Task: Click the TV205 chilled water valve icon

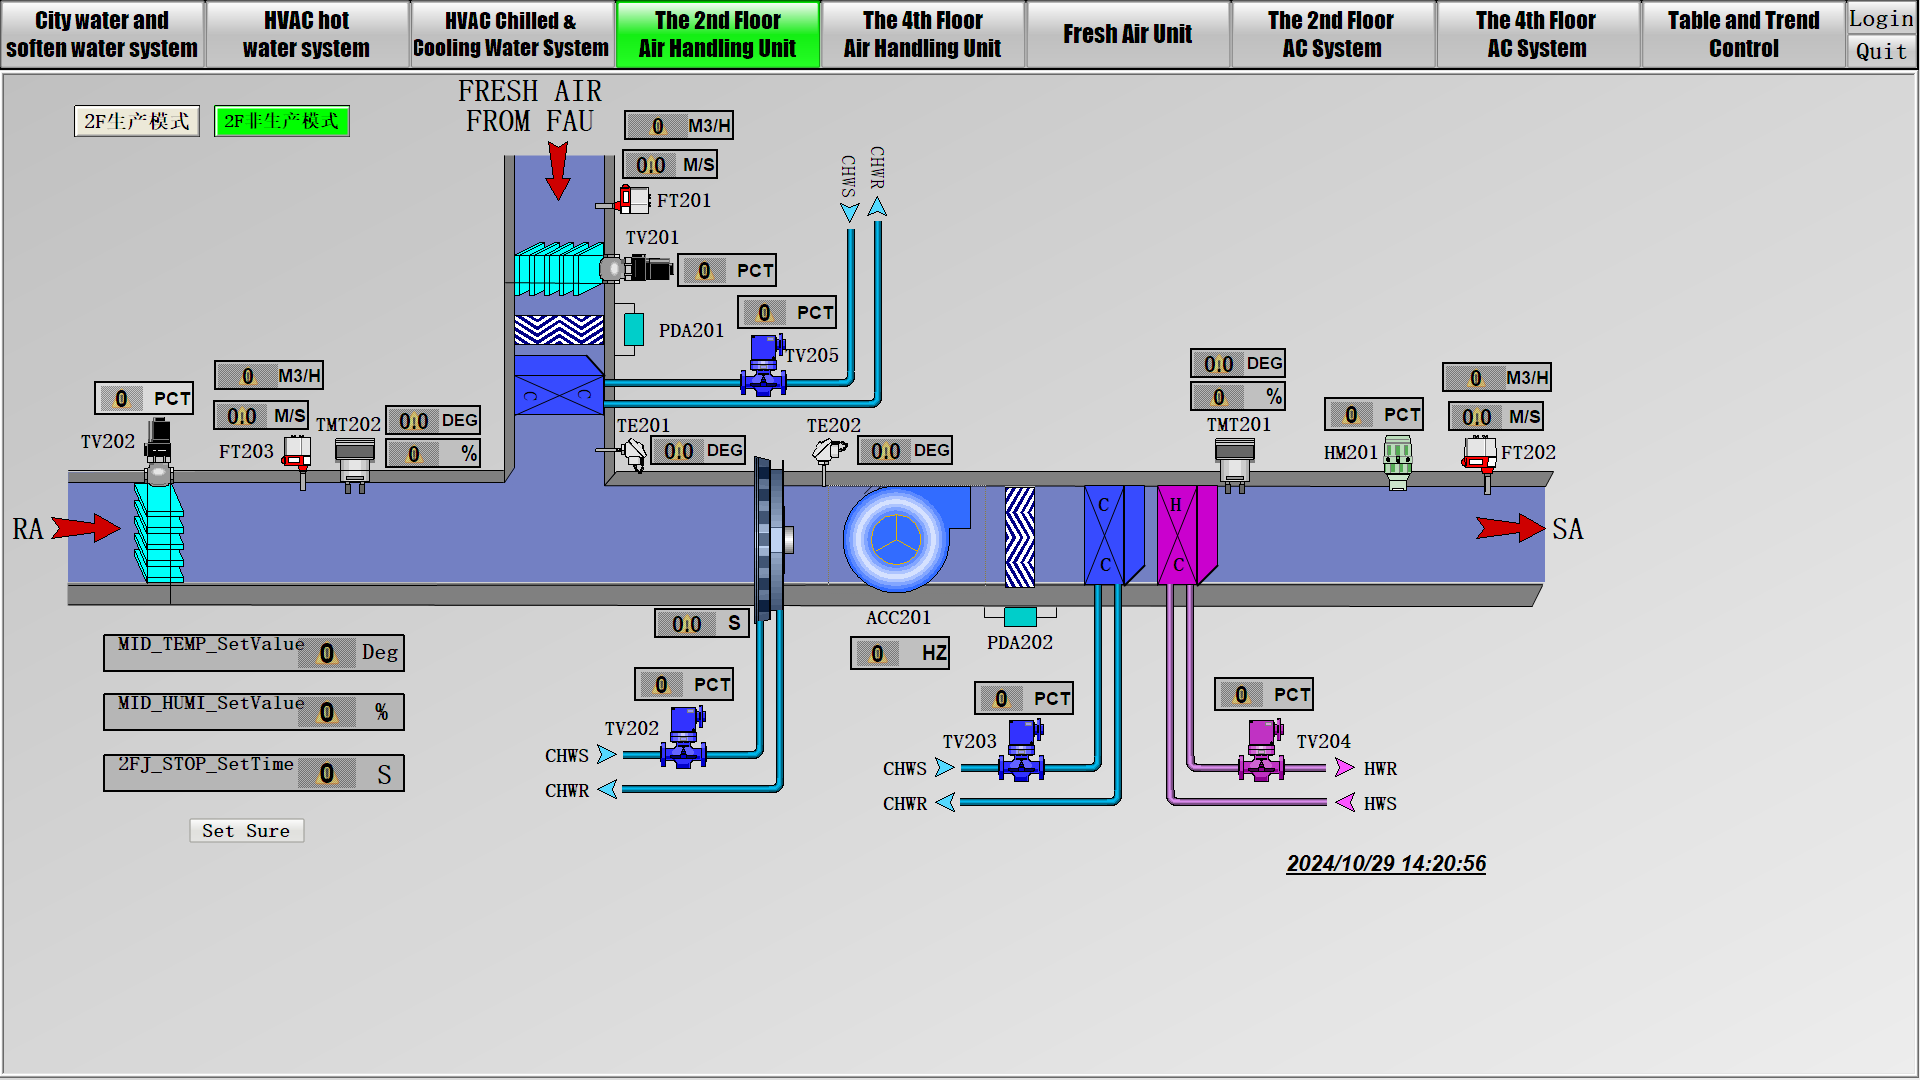Action: (x=765, y=366)
